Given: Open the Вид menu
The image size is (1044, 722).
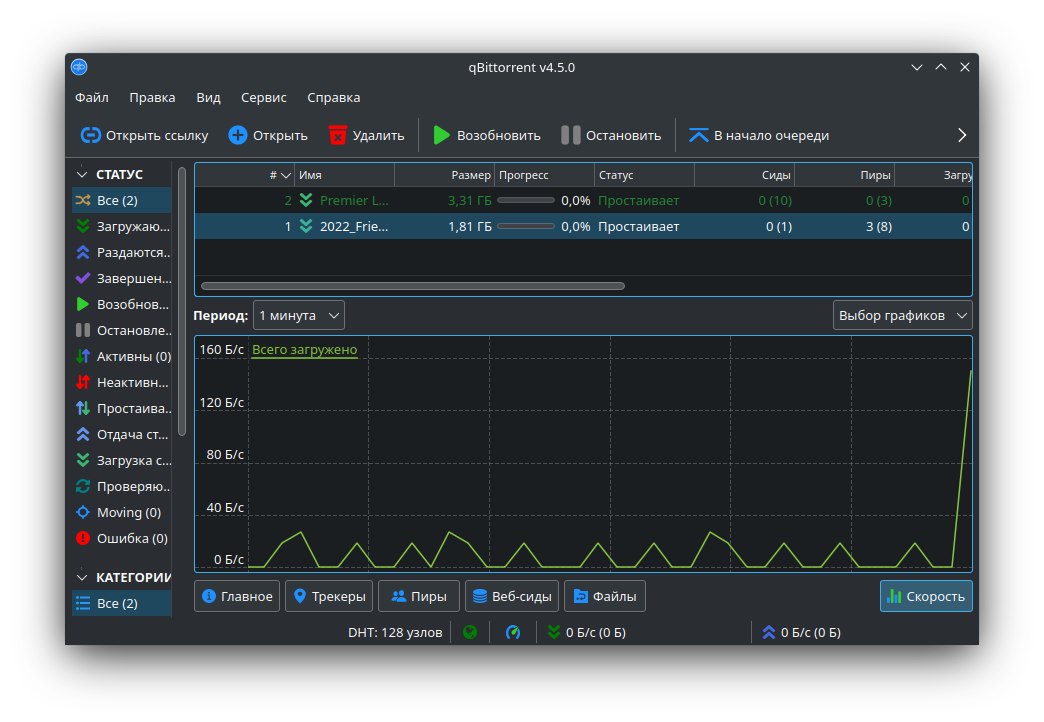Looking at the screenshot, I should [208, 97].
